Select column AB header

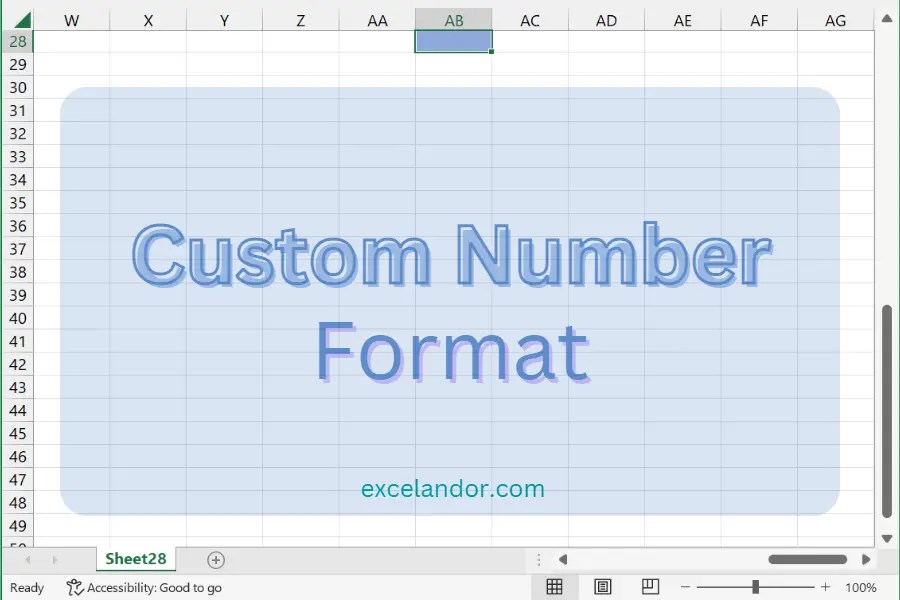pos(453,19)
